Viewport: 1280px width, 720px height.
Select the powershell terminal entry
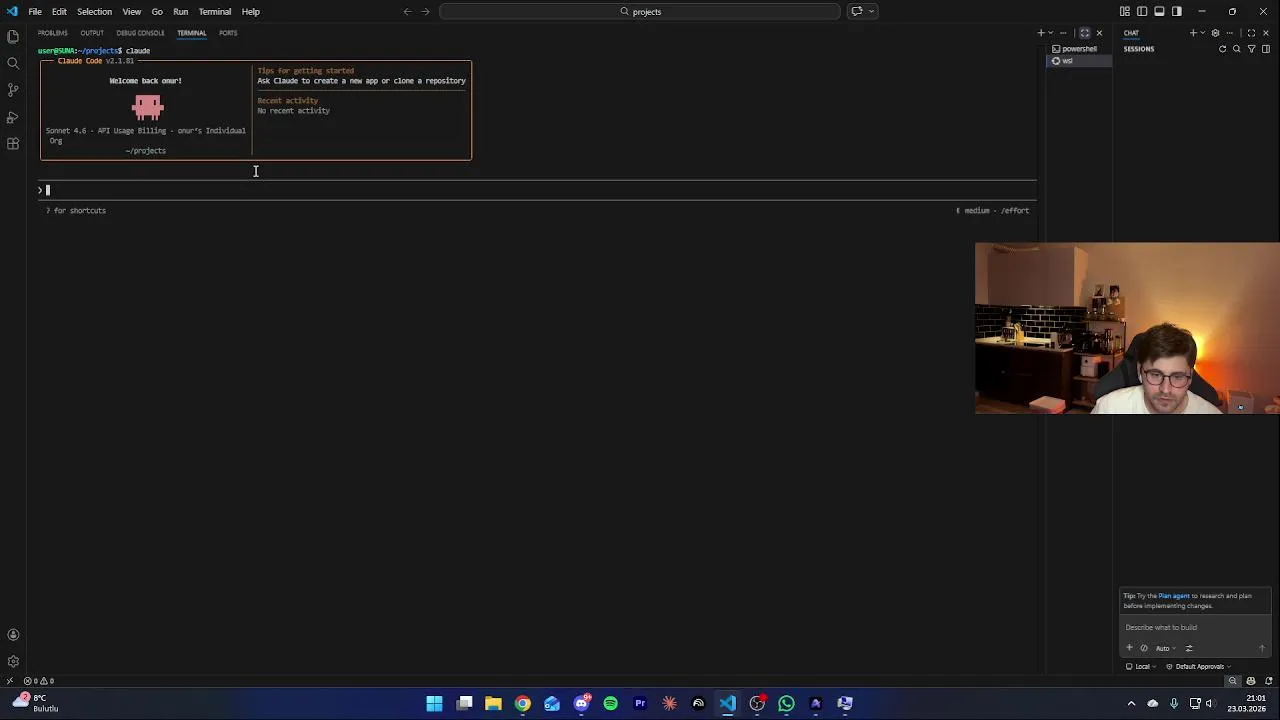click(1078, 49)
